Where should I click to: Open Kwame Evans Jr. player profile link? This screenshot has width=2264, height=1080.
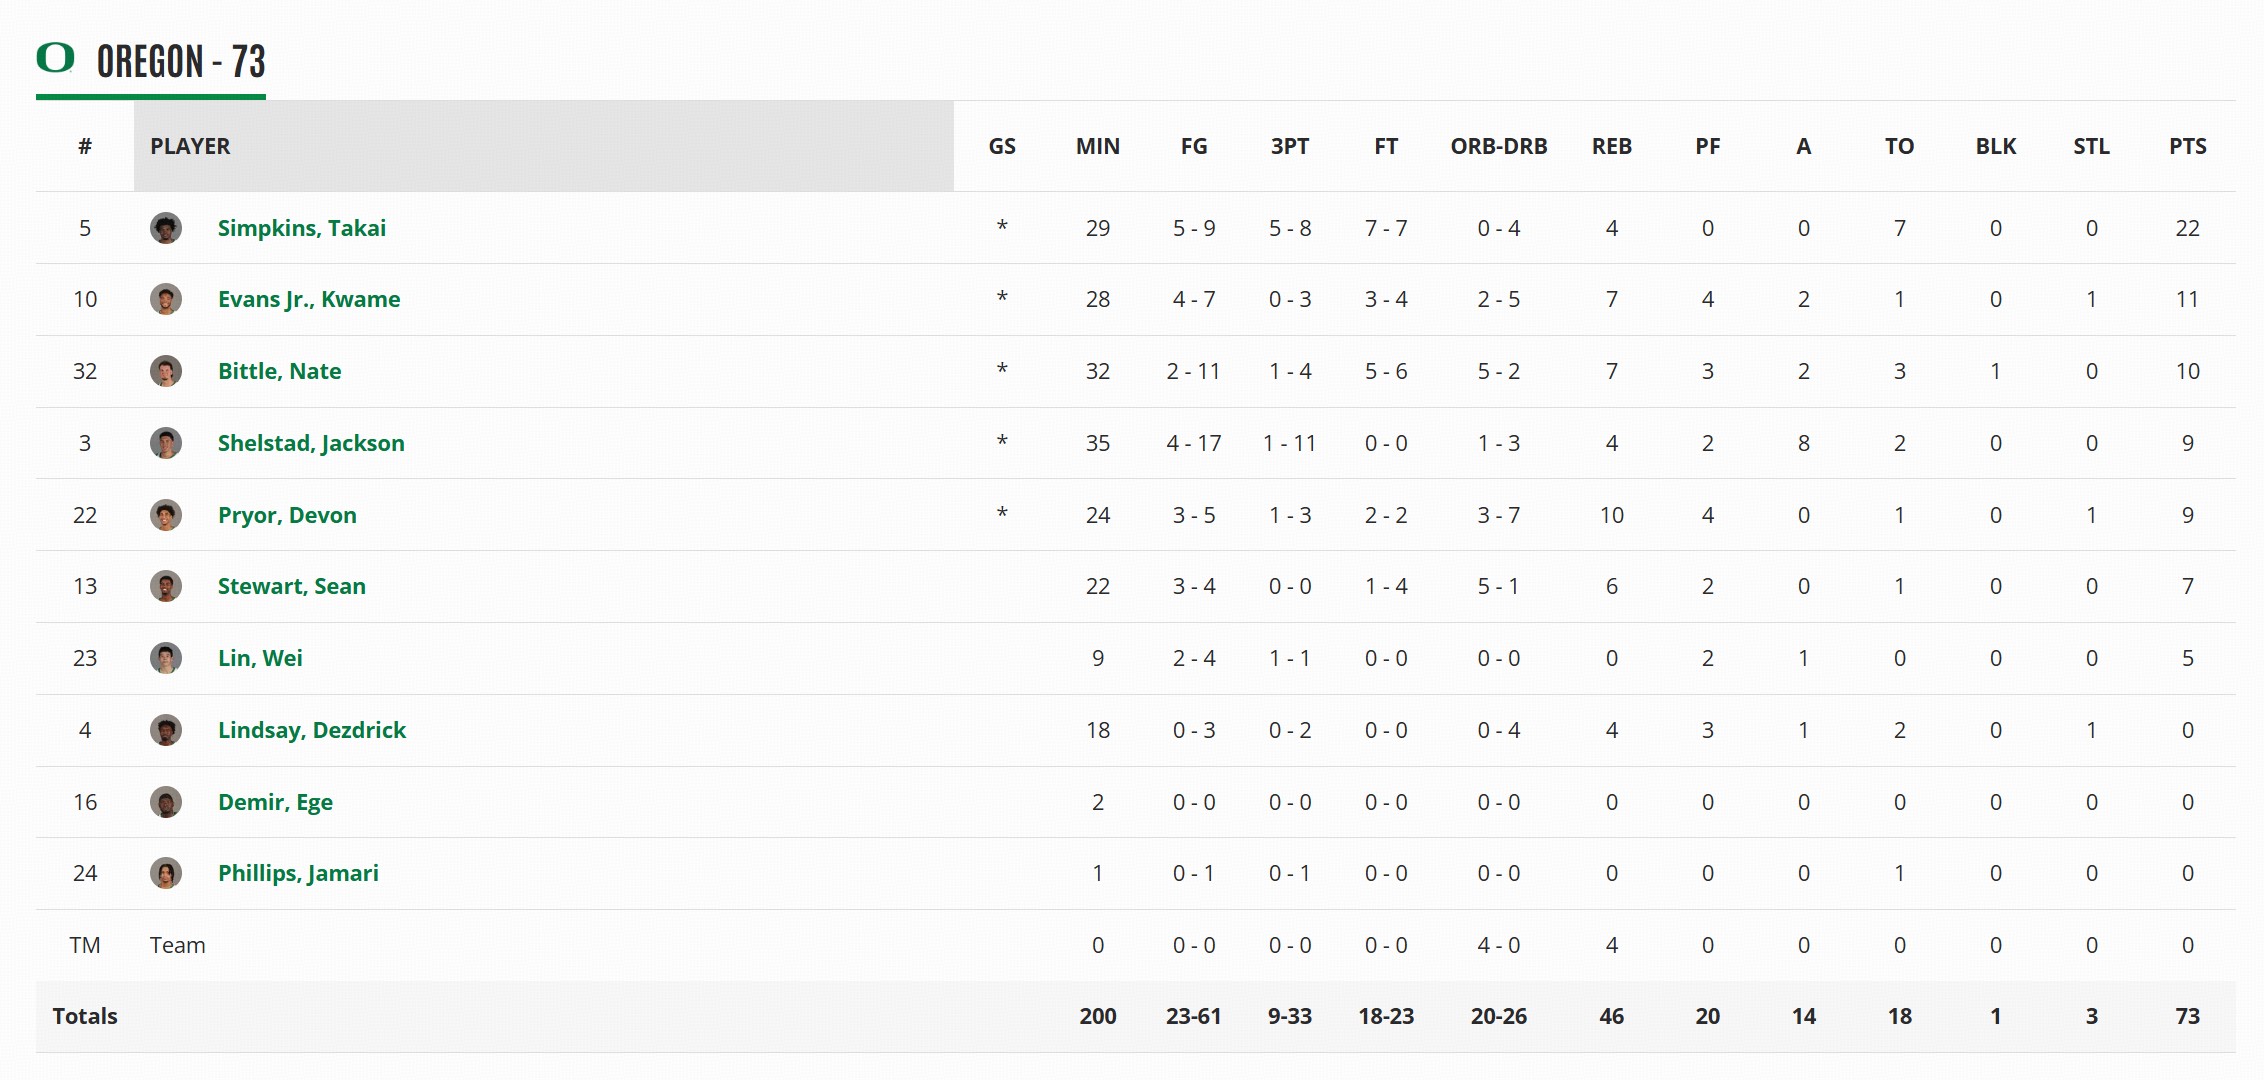click(308, 299)
